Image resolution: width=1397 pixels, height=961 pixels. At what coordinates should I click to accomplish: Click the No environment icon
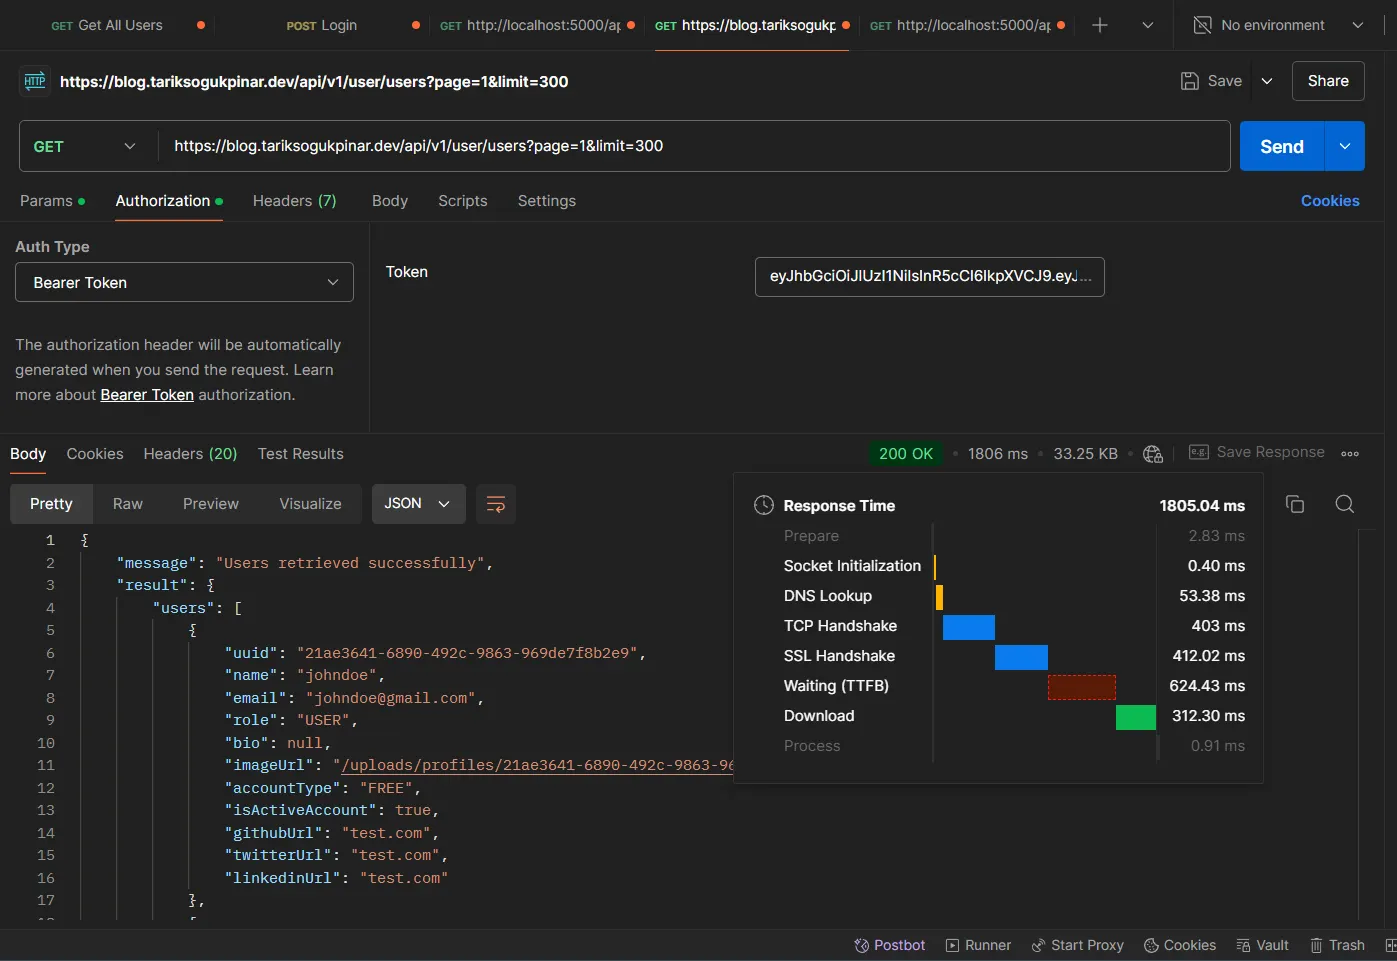(1203, 25)
